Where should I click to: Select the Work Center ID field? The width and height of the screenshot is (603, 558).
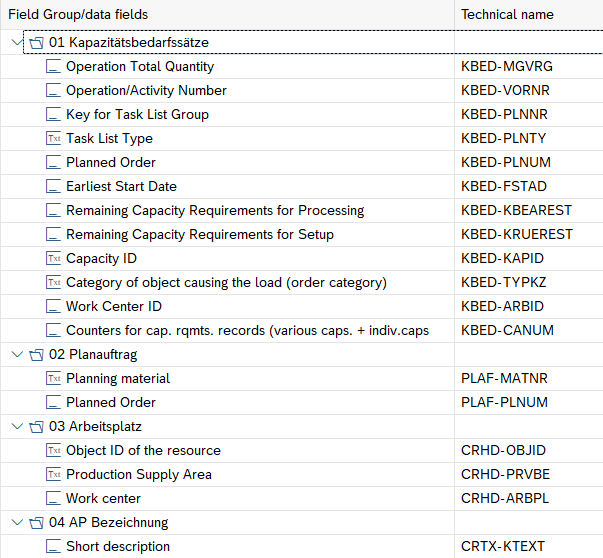(113, 307)
